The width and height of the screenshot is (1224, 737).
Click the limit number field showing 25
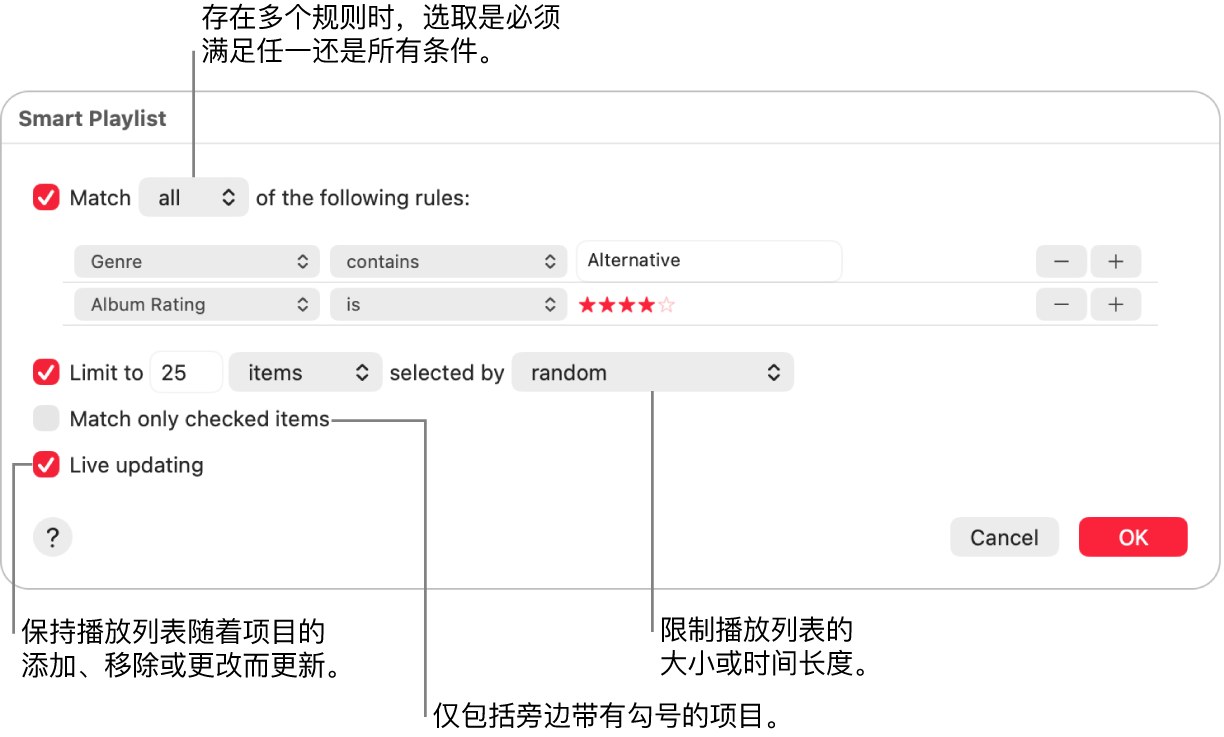click(x=185, y=373)
